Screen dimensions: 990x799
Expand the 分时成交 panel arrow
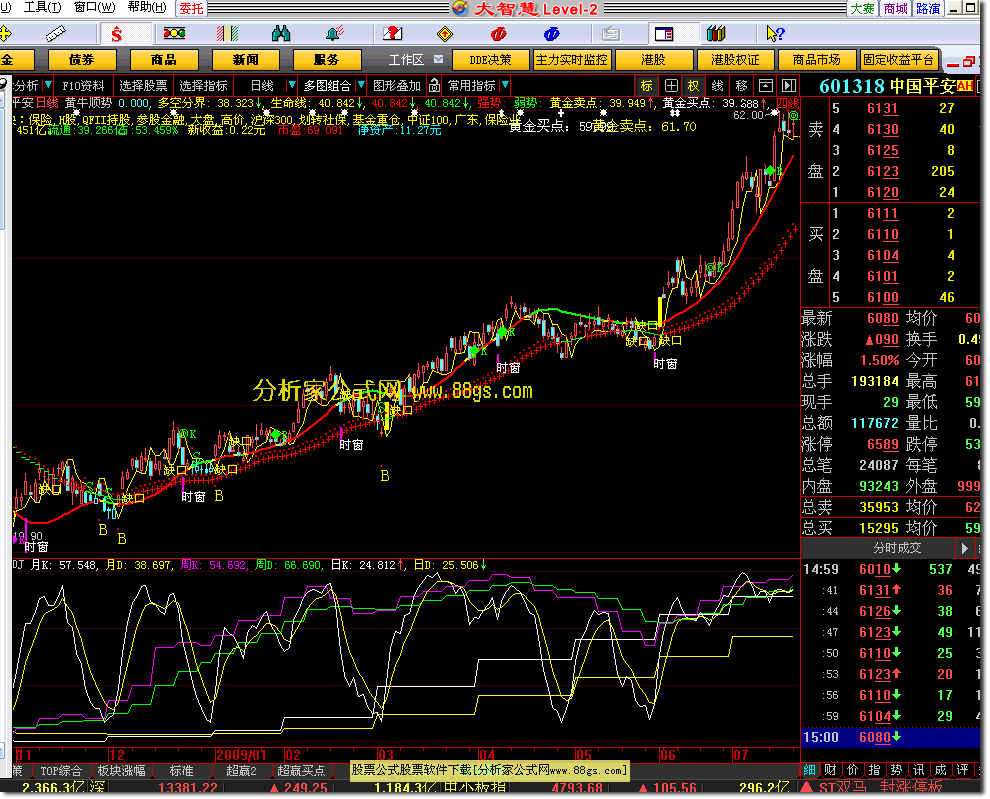pos(964,548)
